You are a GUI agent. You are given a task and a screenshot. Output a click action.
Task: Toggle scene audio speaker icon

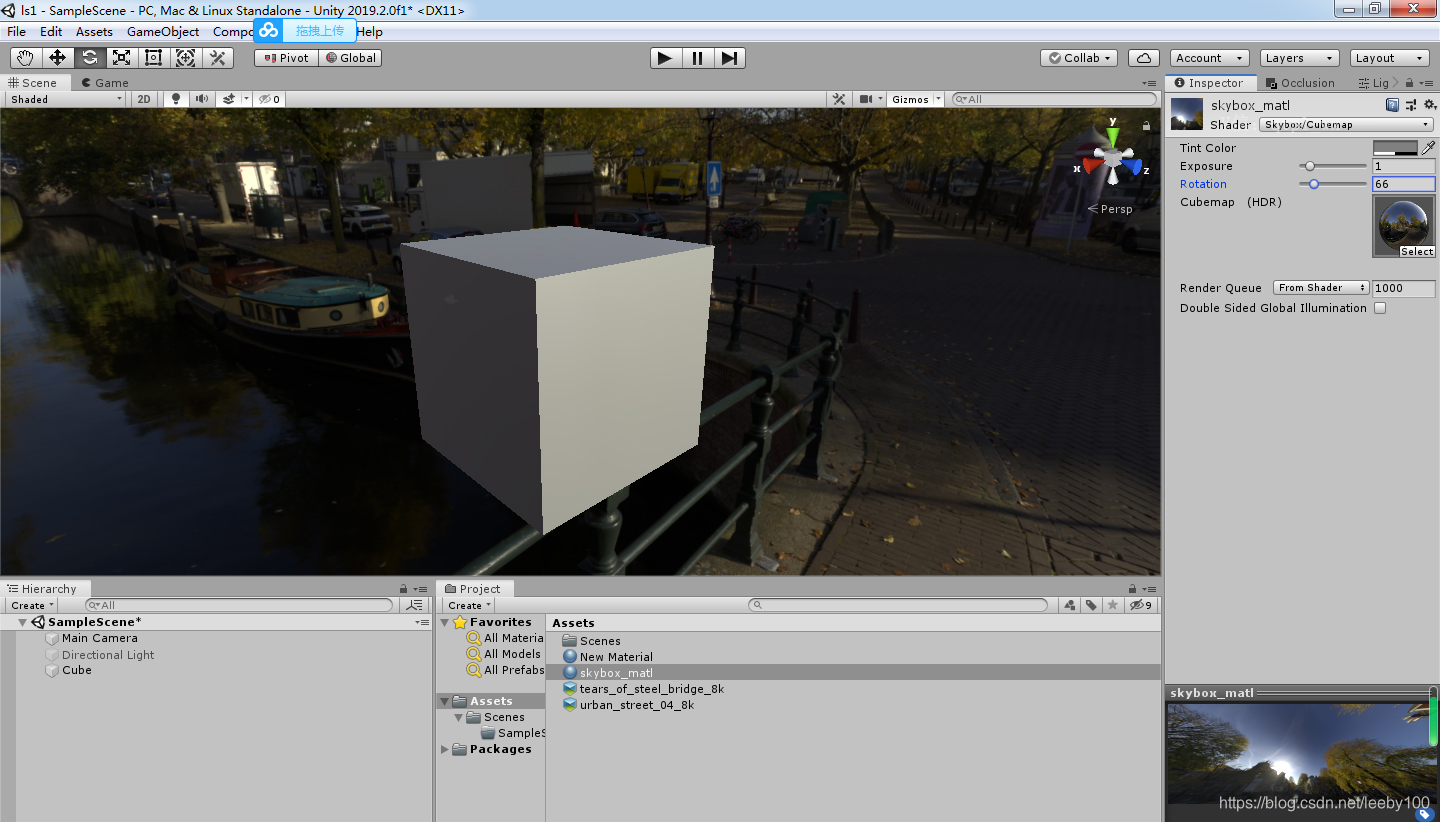202,99
